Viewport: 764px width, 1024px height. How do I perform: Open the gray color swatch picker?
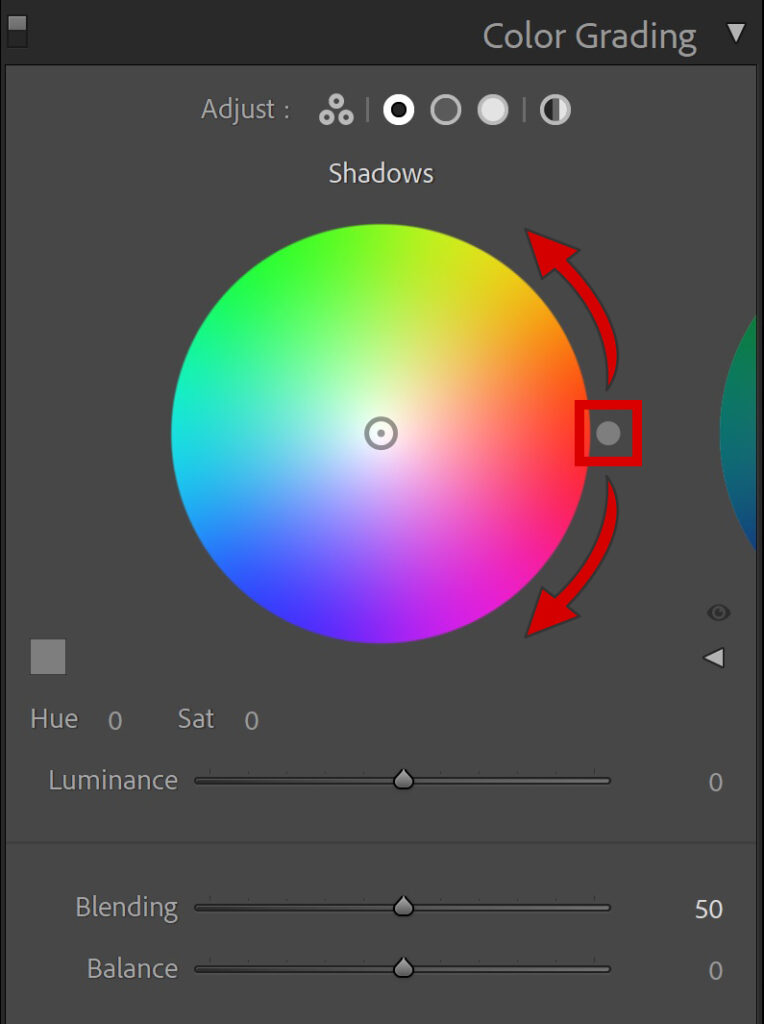(x=48, y=656)
